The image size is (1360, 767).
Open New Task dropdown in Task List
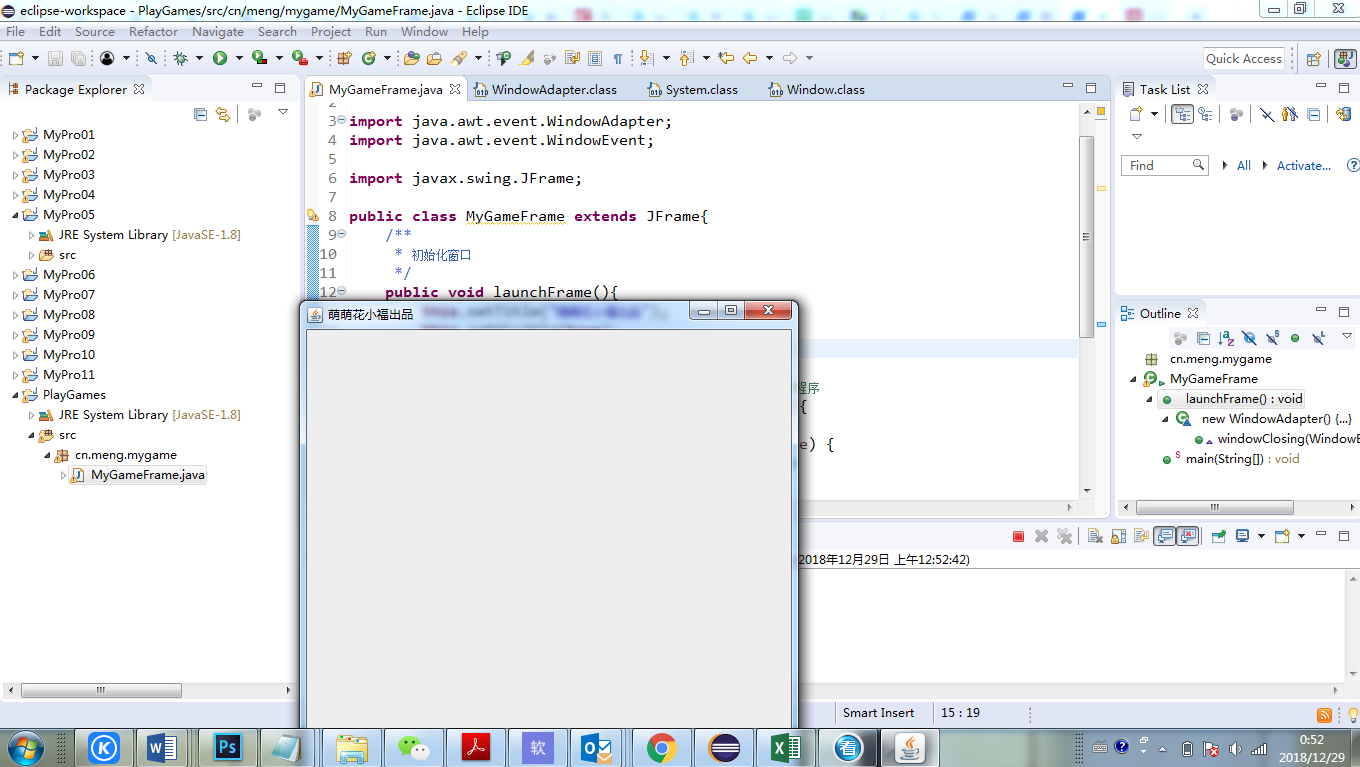1154,114
